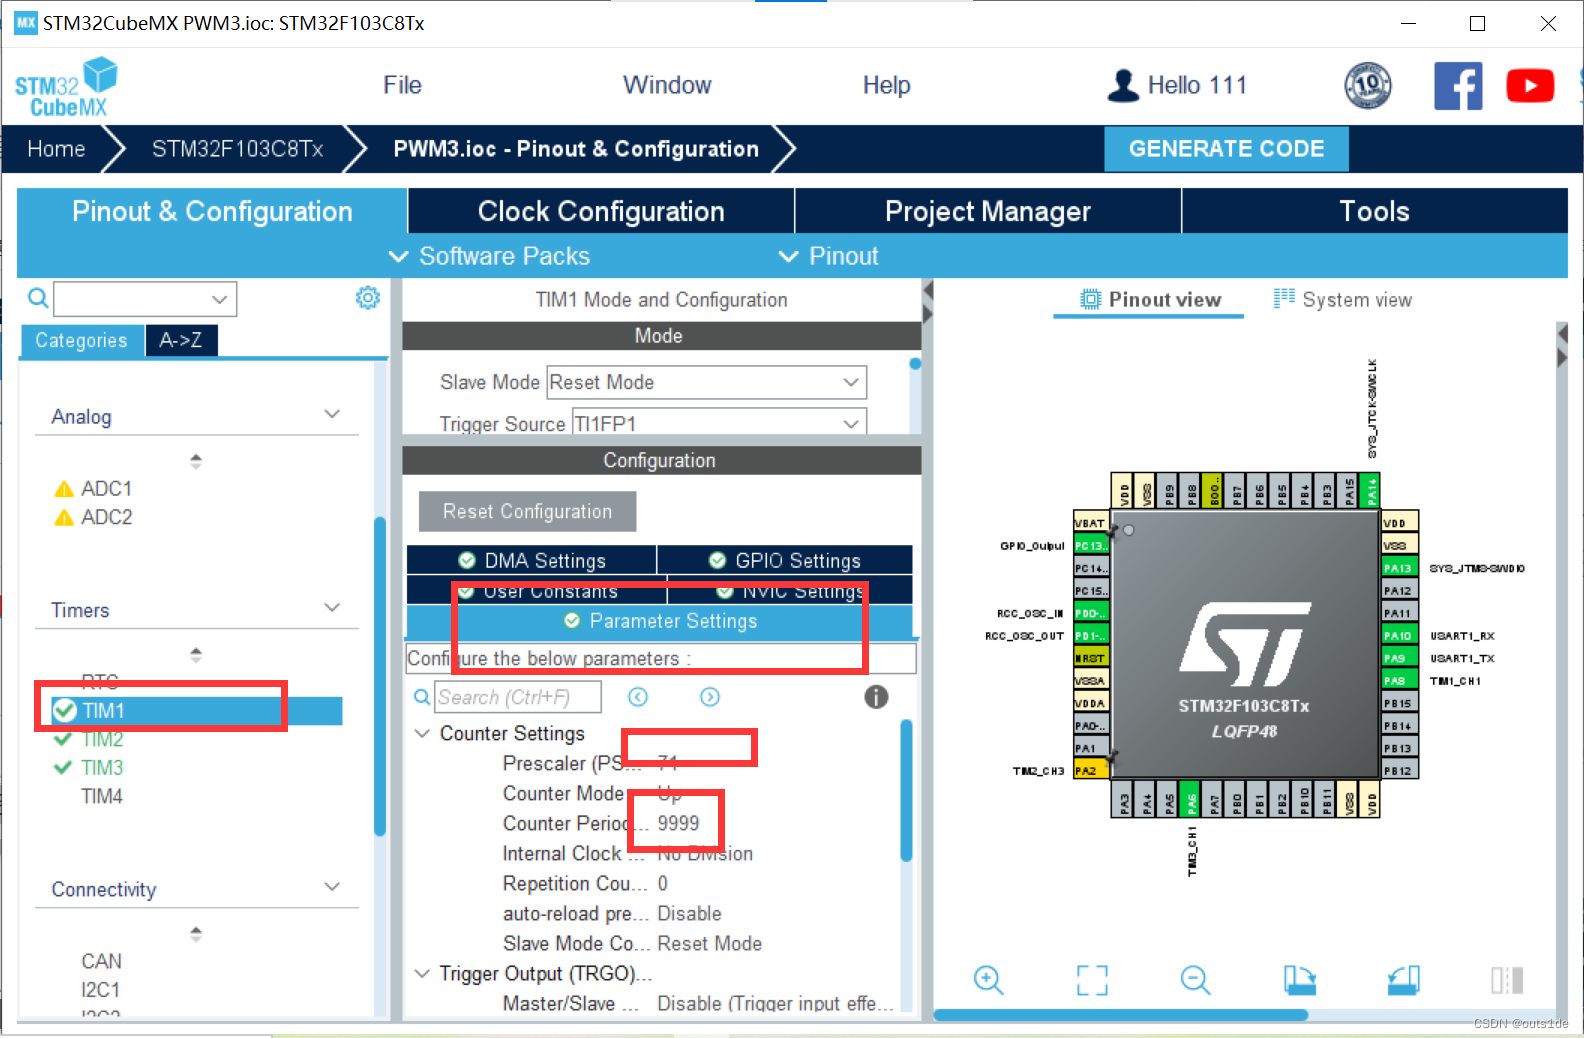This screenshot has height=1038, width=1584.
Task: Select TIM3 in the Timers list
Action: 102,767
